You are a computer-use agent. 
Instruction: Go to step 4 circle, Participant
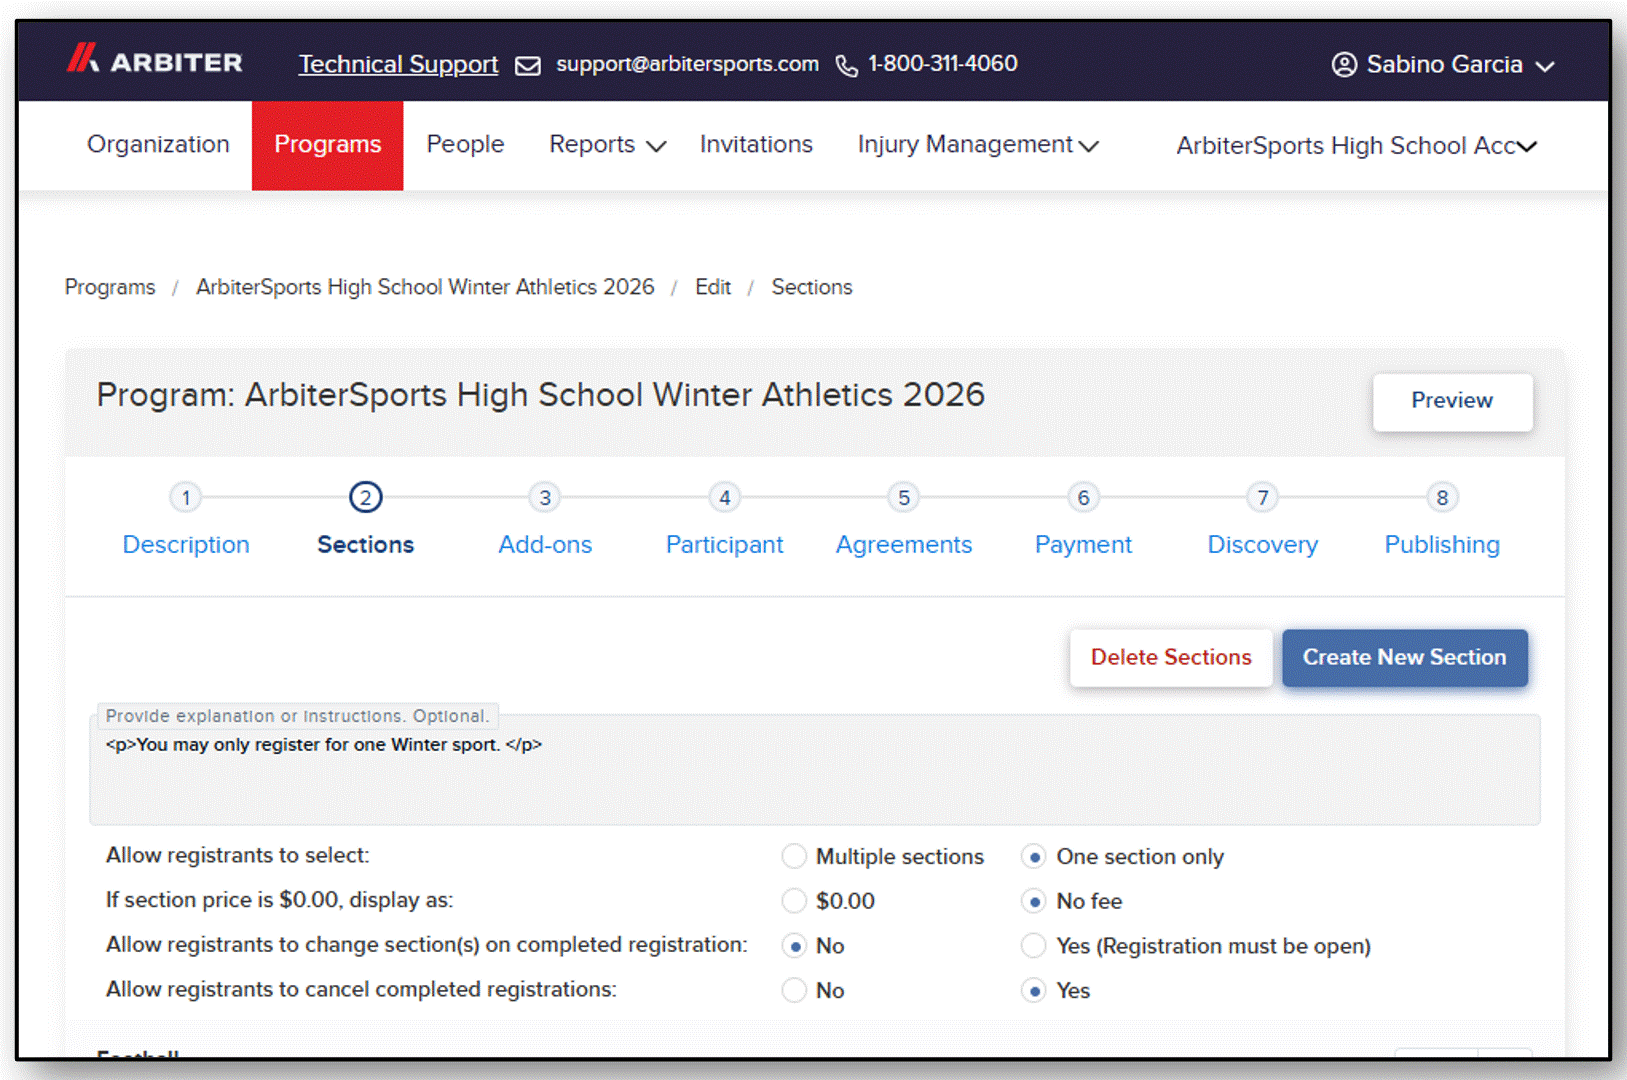724,497
